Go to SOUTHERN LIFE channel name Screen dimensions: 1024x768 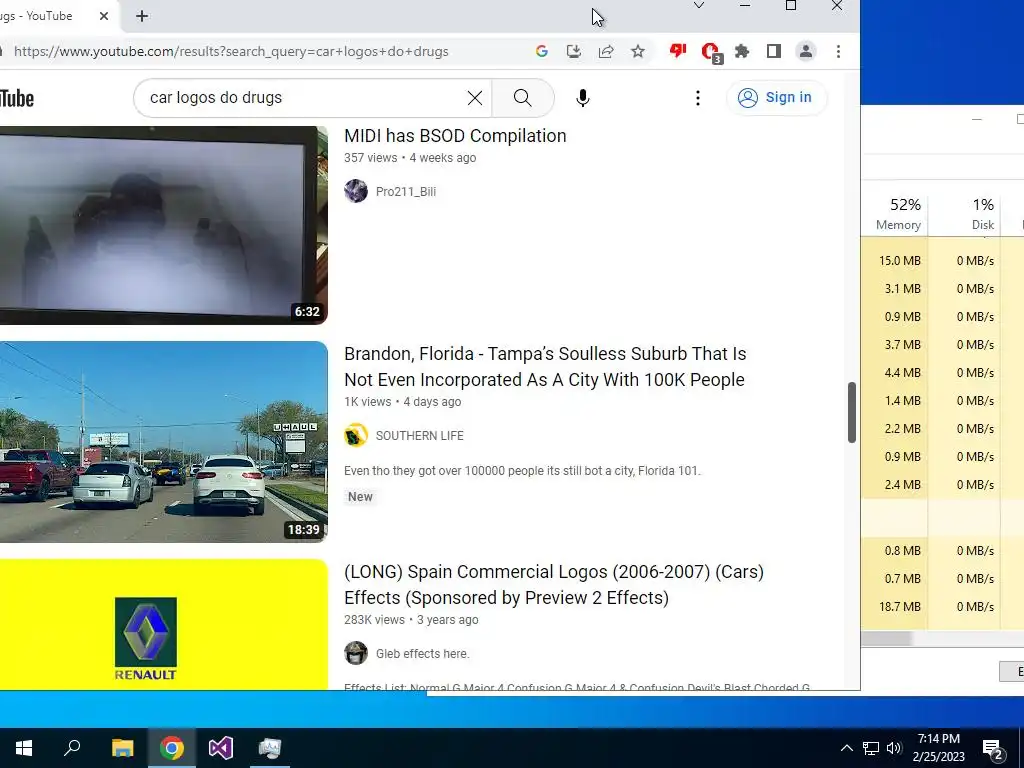click(419, 436)
